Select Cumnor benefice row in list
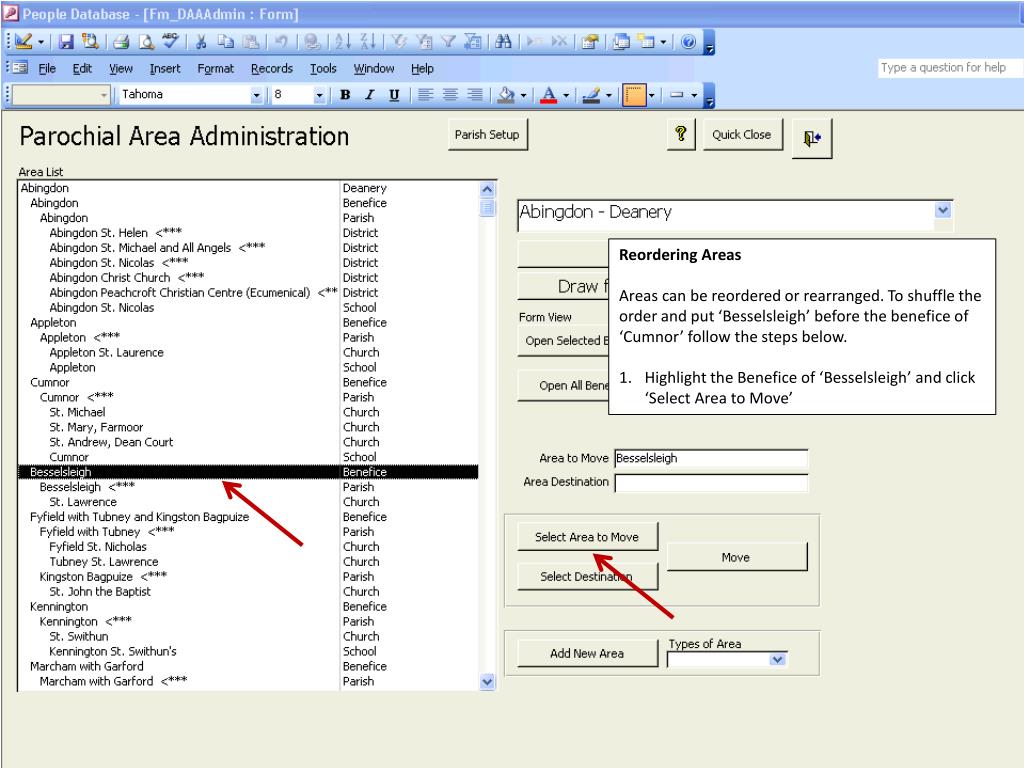This screenshot has height=768, width=1024. [x=248, y=382]
